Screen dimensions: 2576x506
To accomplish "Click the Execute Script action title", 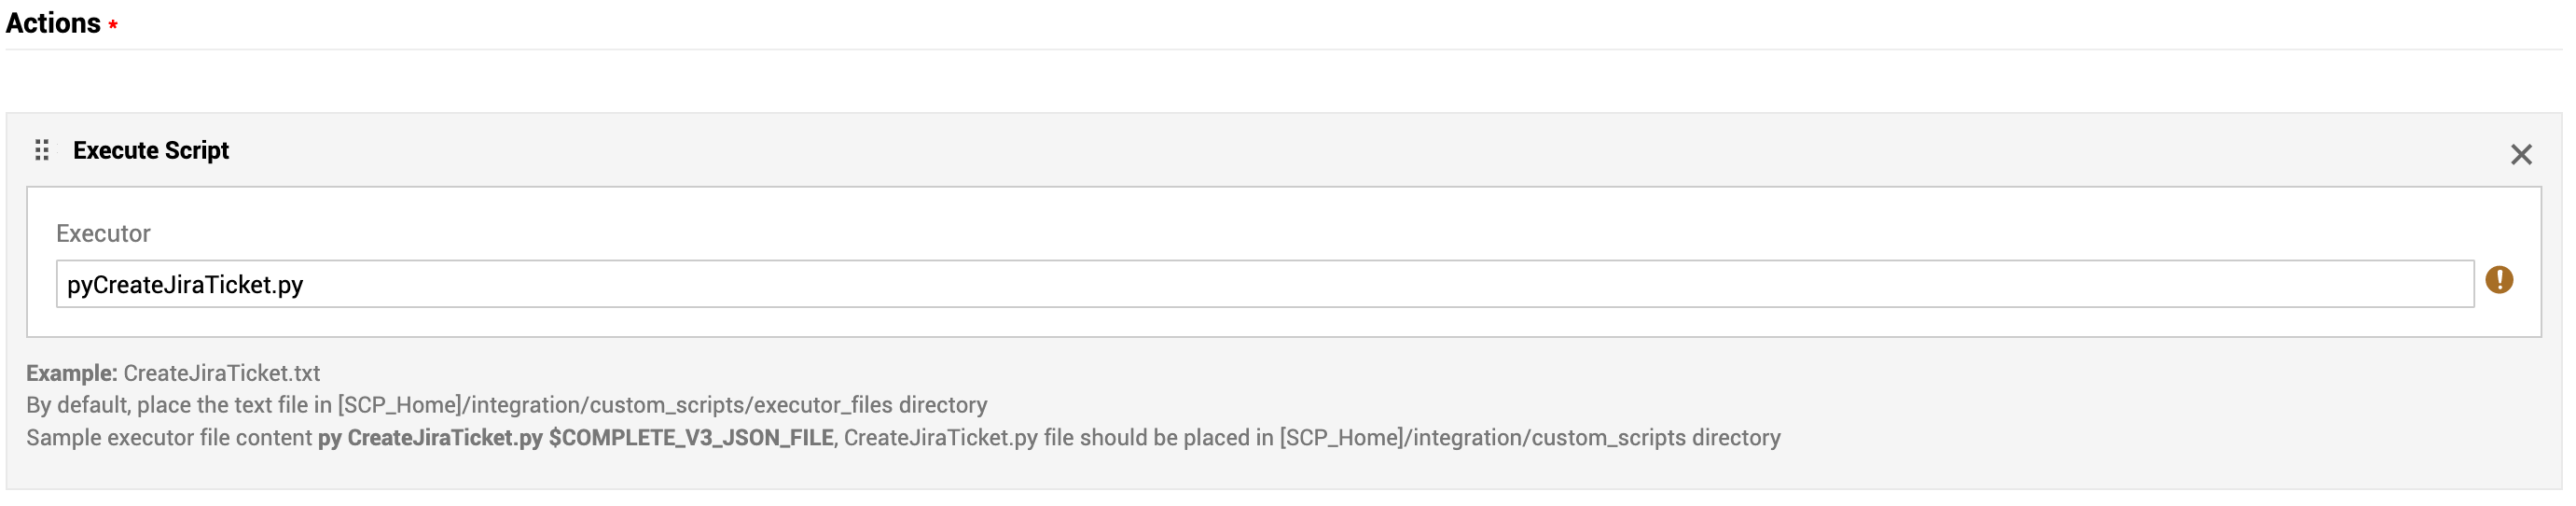I will click(151, 150).
